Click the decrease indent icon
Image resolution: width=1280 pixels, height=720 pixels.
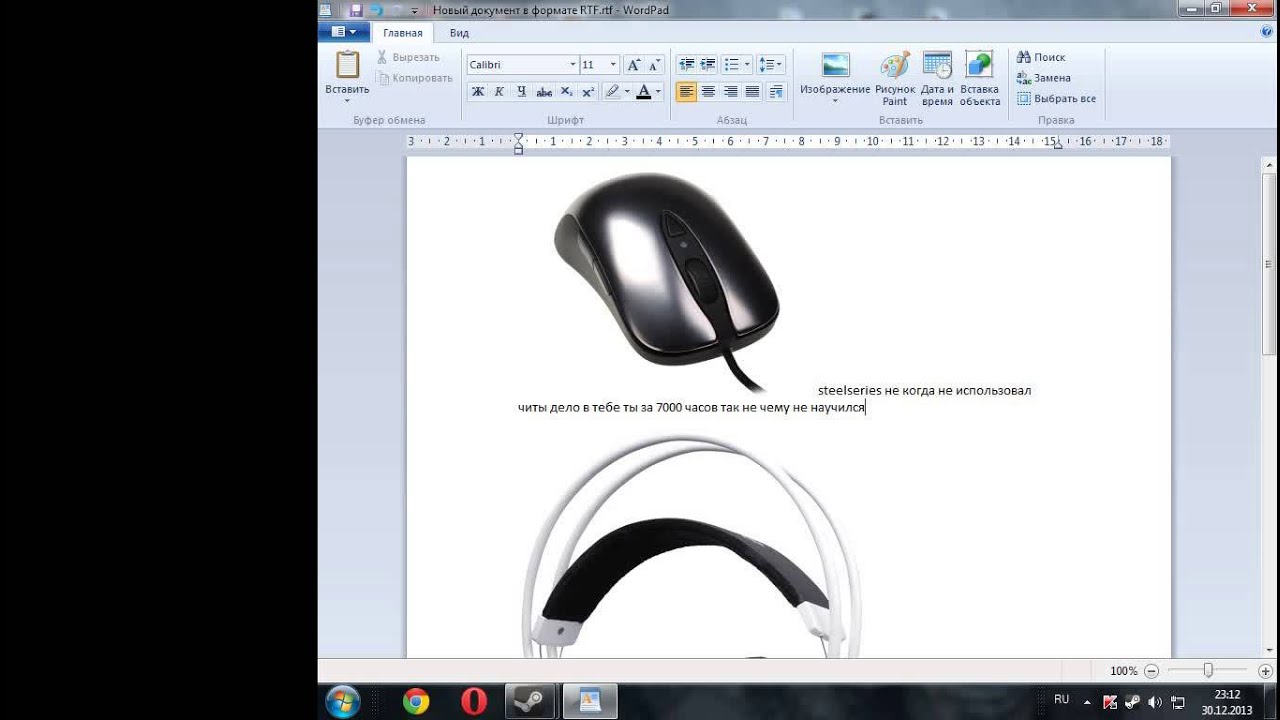(686, 65)
